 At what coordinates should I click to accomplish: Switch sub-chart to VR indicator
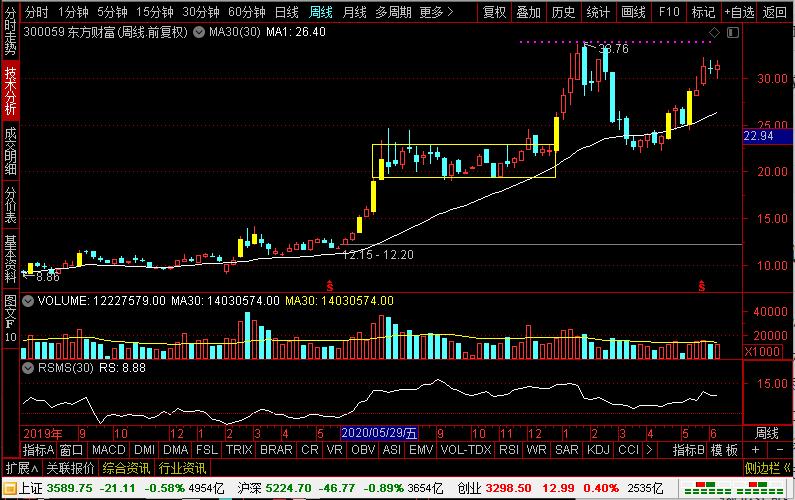click(335, 450)
